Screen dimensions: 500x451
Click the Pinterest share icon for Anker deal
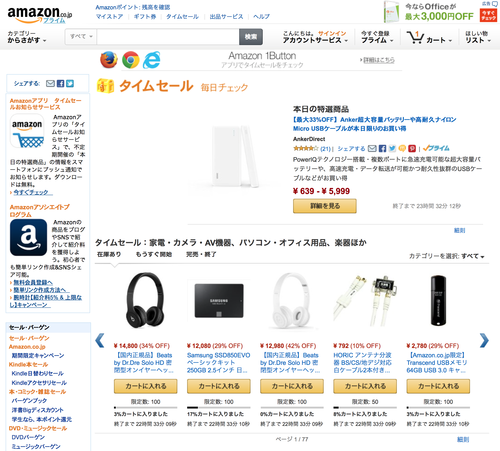412,148
